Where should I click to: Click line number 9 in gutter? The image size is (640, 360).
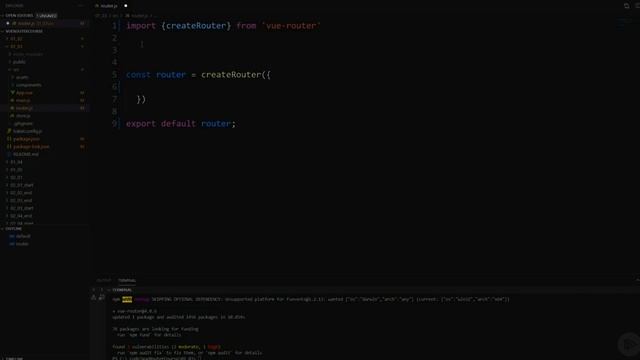(115, 124)
